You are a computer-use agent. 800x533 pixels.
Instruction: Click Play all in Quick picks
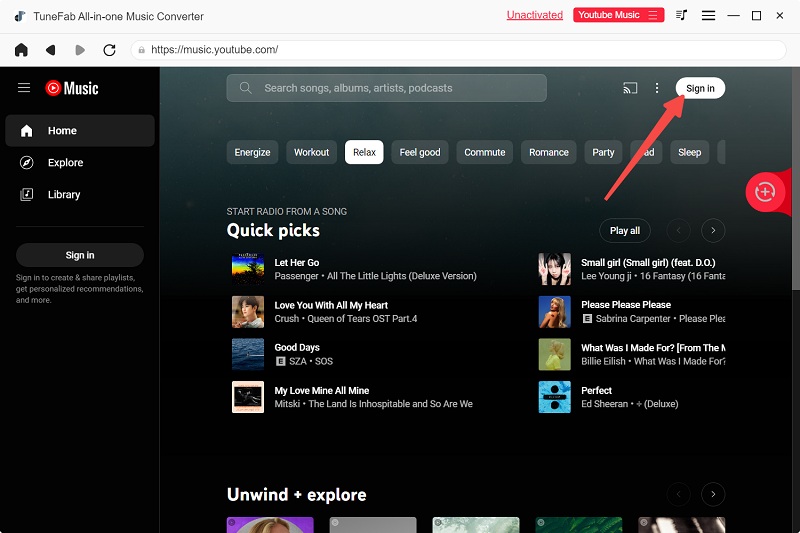624,231
